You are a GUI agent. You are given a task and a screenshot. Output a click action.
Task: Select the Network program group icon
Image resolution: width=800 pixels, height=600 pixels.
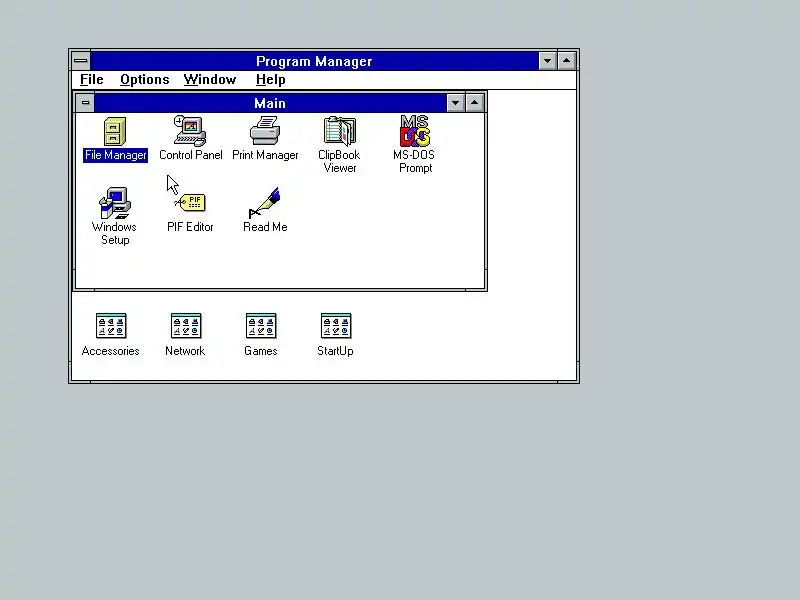point(186,326)
